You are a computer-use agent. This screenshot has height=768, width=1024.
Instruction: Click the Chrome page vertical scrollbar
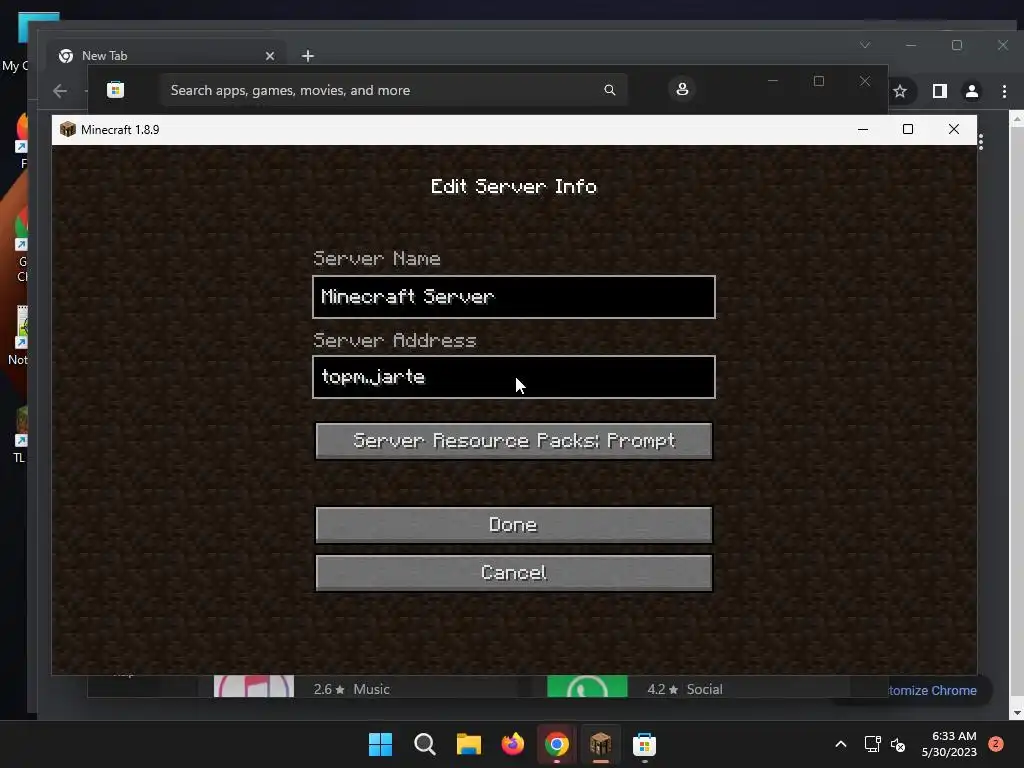1017,416
